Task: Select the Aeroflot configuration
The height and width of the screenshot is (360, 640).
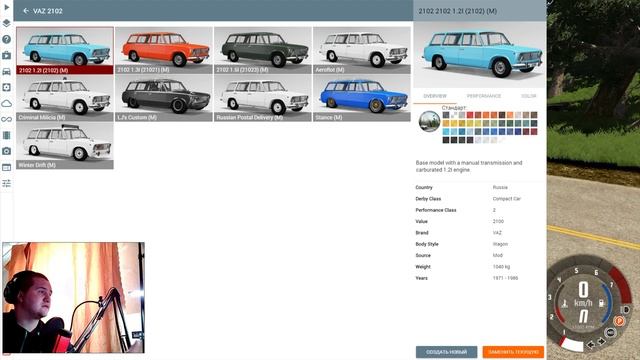Action: click(362, 51)
